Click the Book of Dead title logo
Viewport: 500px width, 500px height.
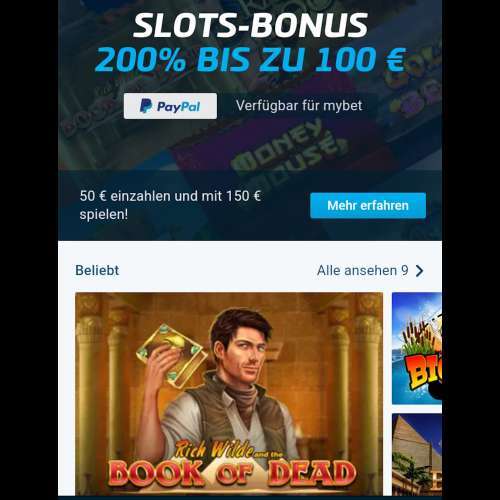[231, 473]
